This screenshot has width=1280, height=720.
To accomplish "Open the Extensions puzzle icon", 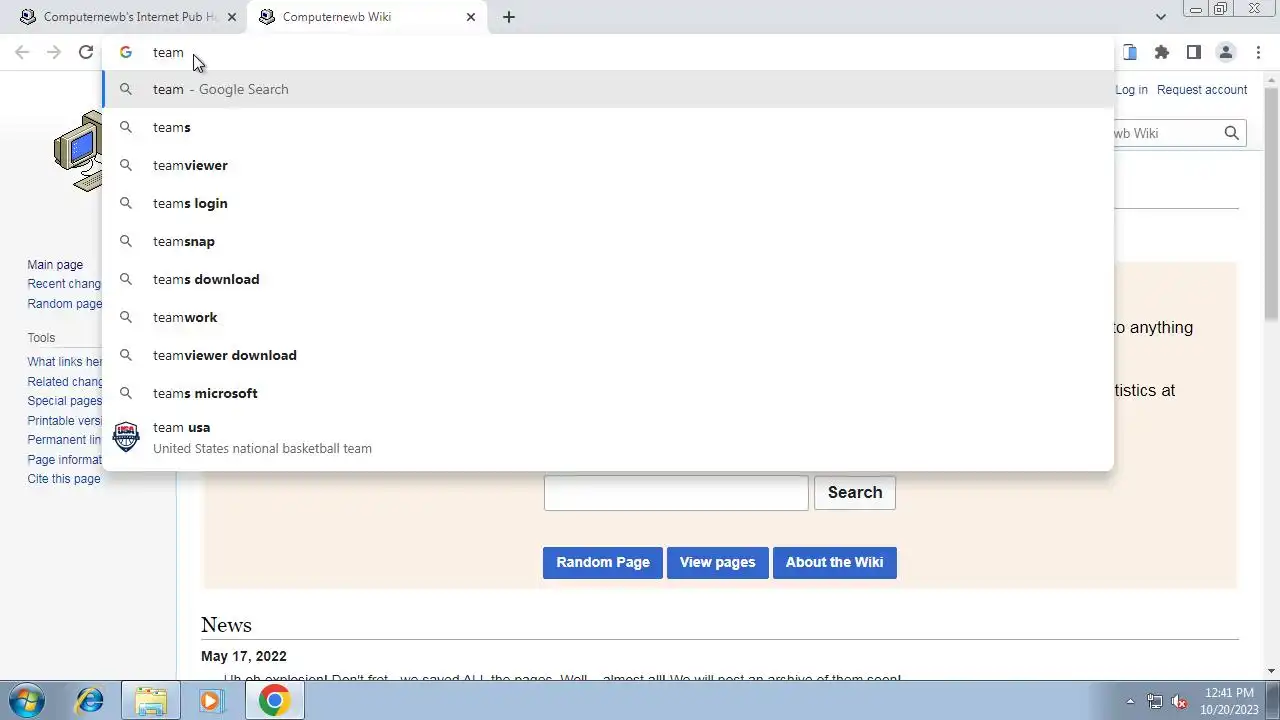I will (1161, 52).
